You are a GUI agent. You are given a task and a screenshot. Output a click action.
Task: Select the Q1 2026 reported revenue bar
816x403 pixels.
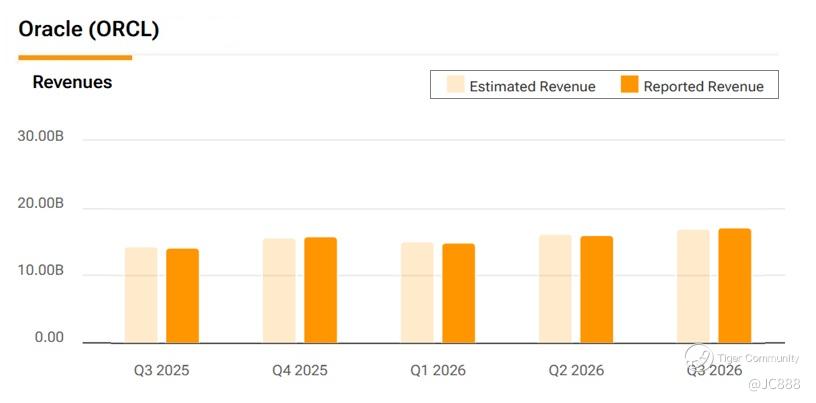tap(459, 293)
